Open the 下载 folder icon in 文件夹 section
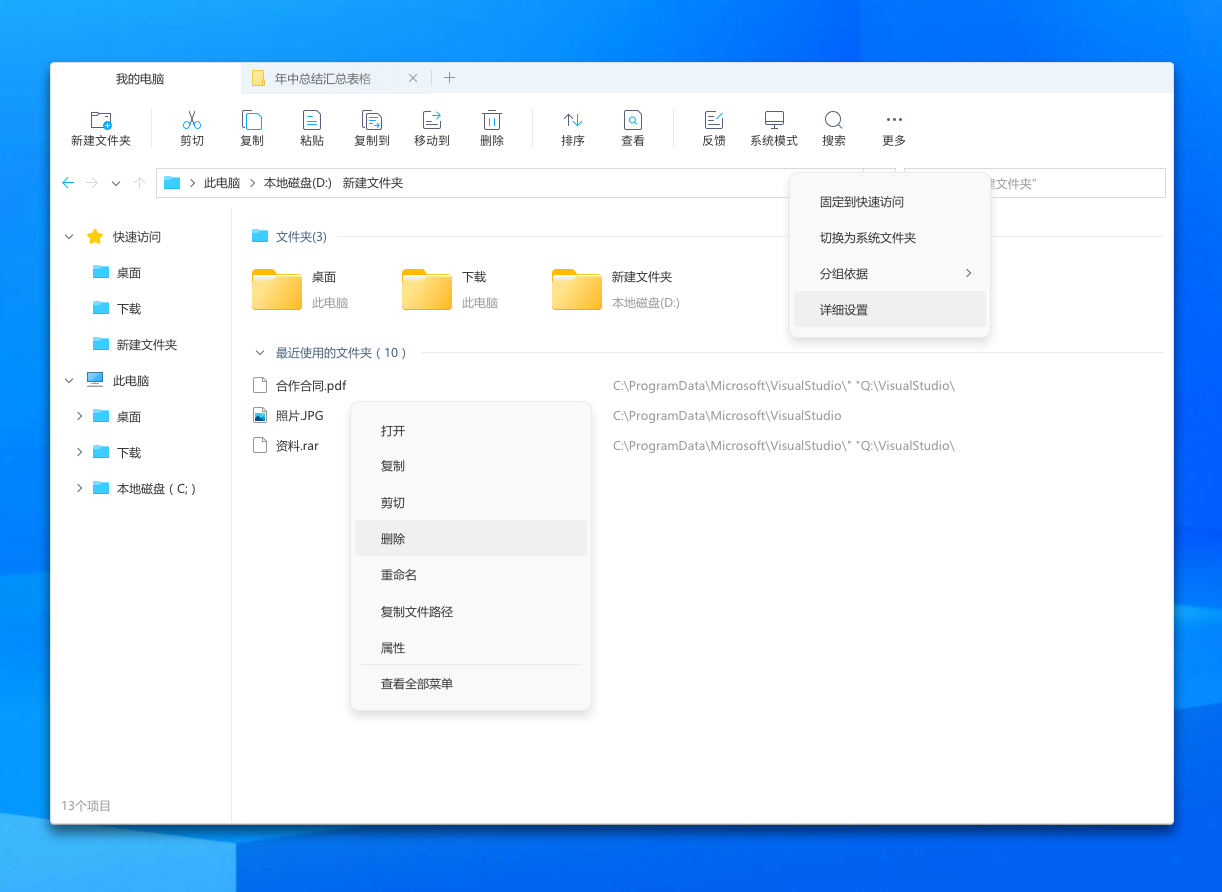 click(427, 290)
